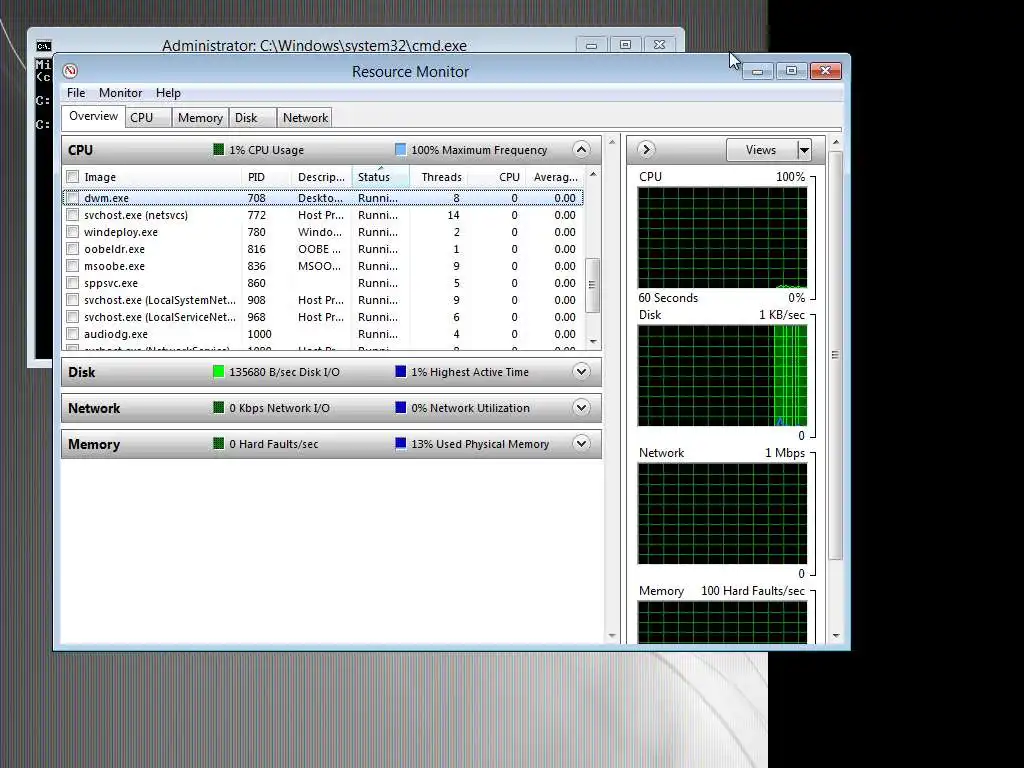This screenshot has height=768, width=1024.
Task: Sort by the PID column header
Action: click(x=266, y=177)
